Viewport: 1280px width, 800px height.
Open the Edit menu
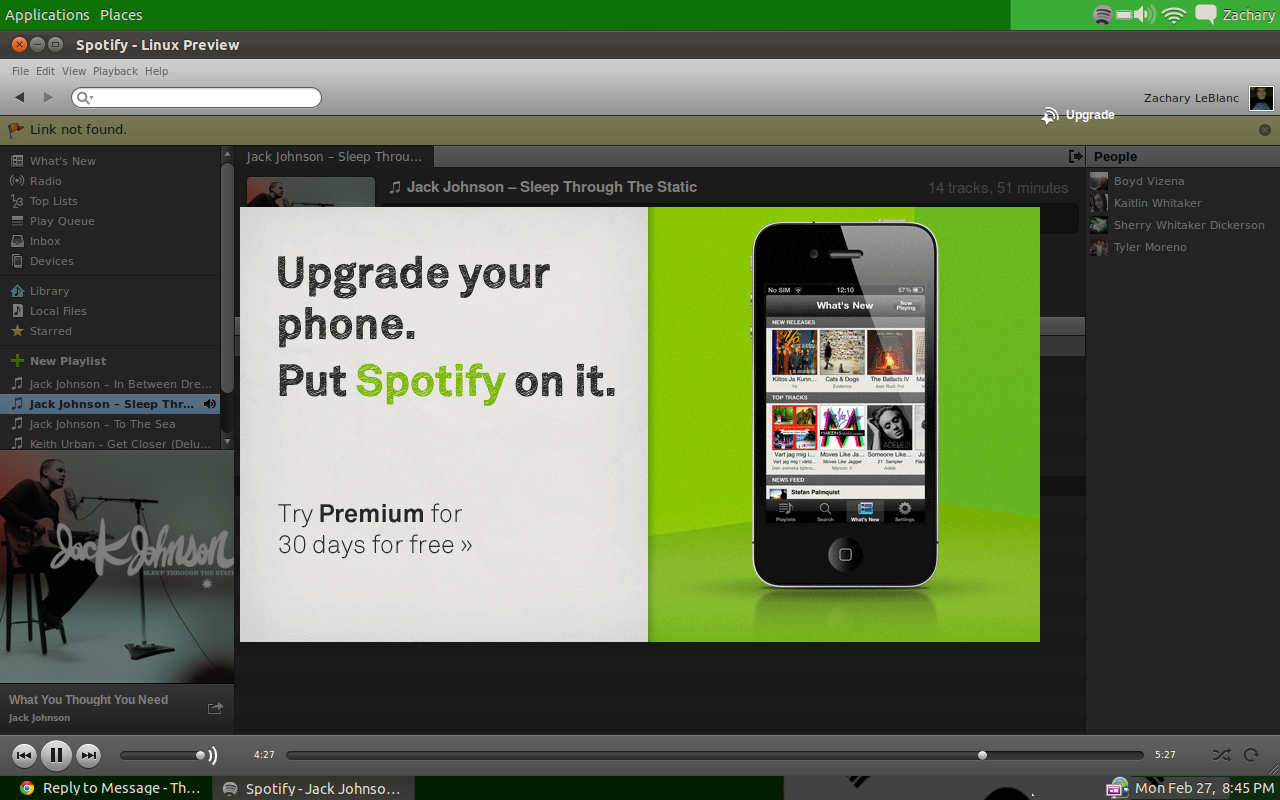45,71
